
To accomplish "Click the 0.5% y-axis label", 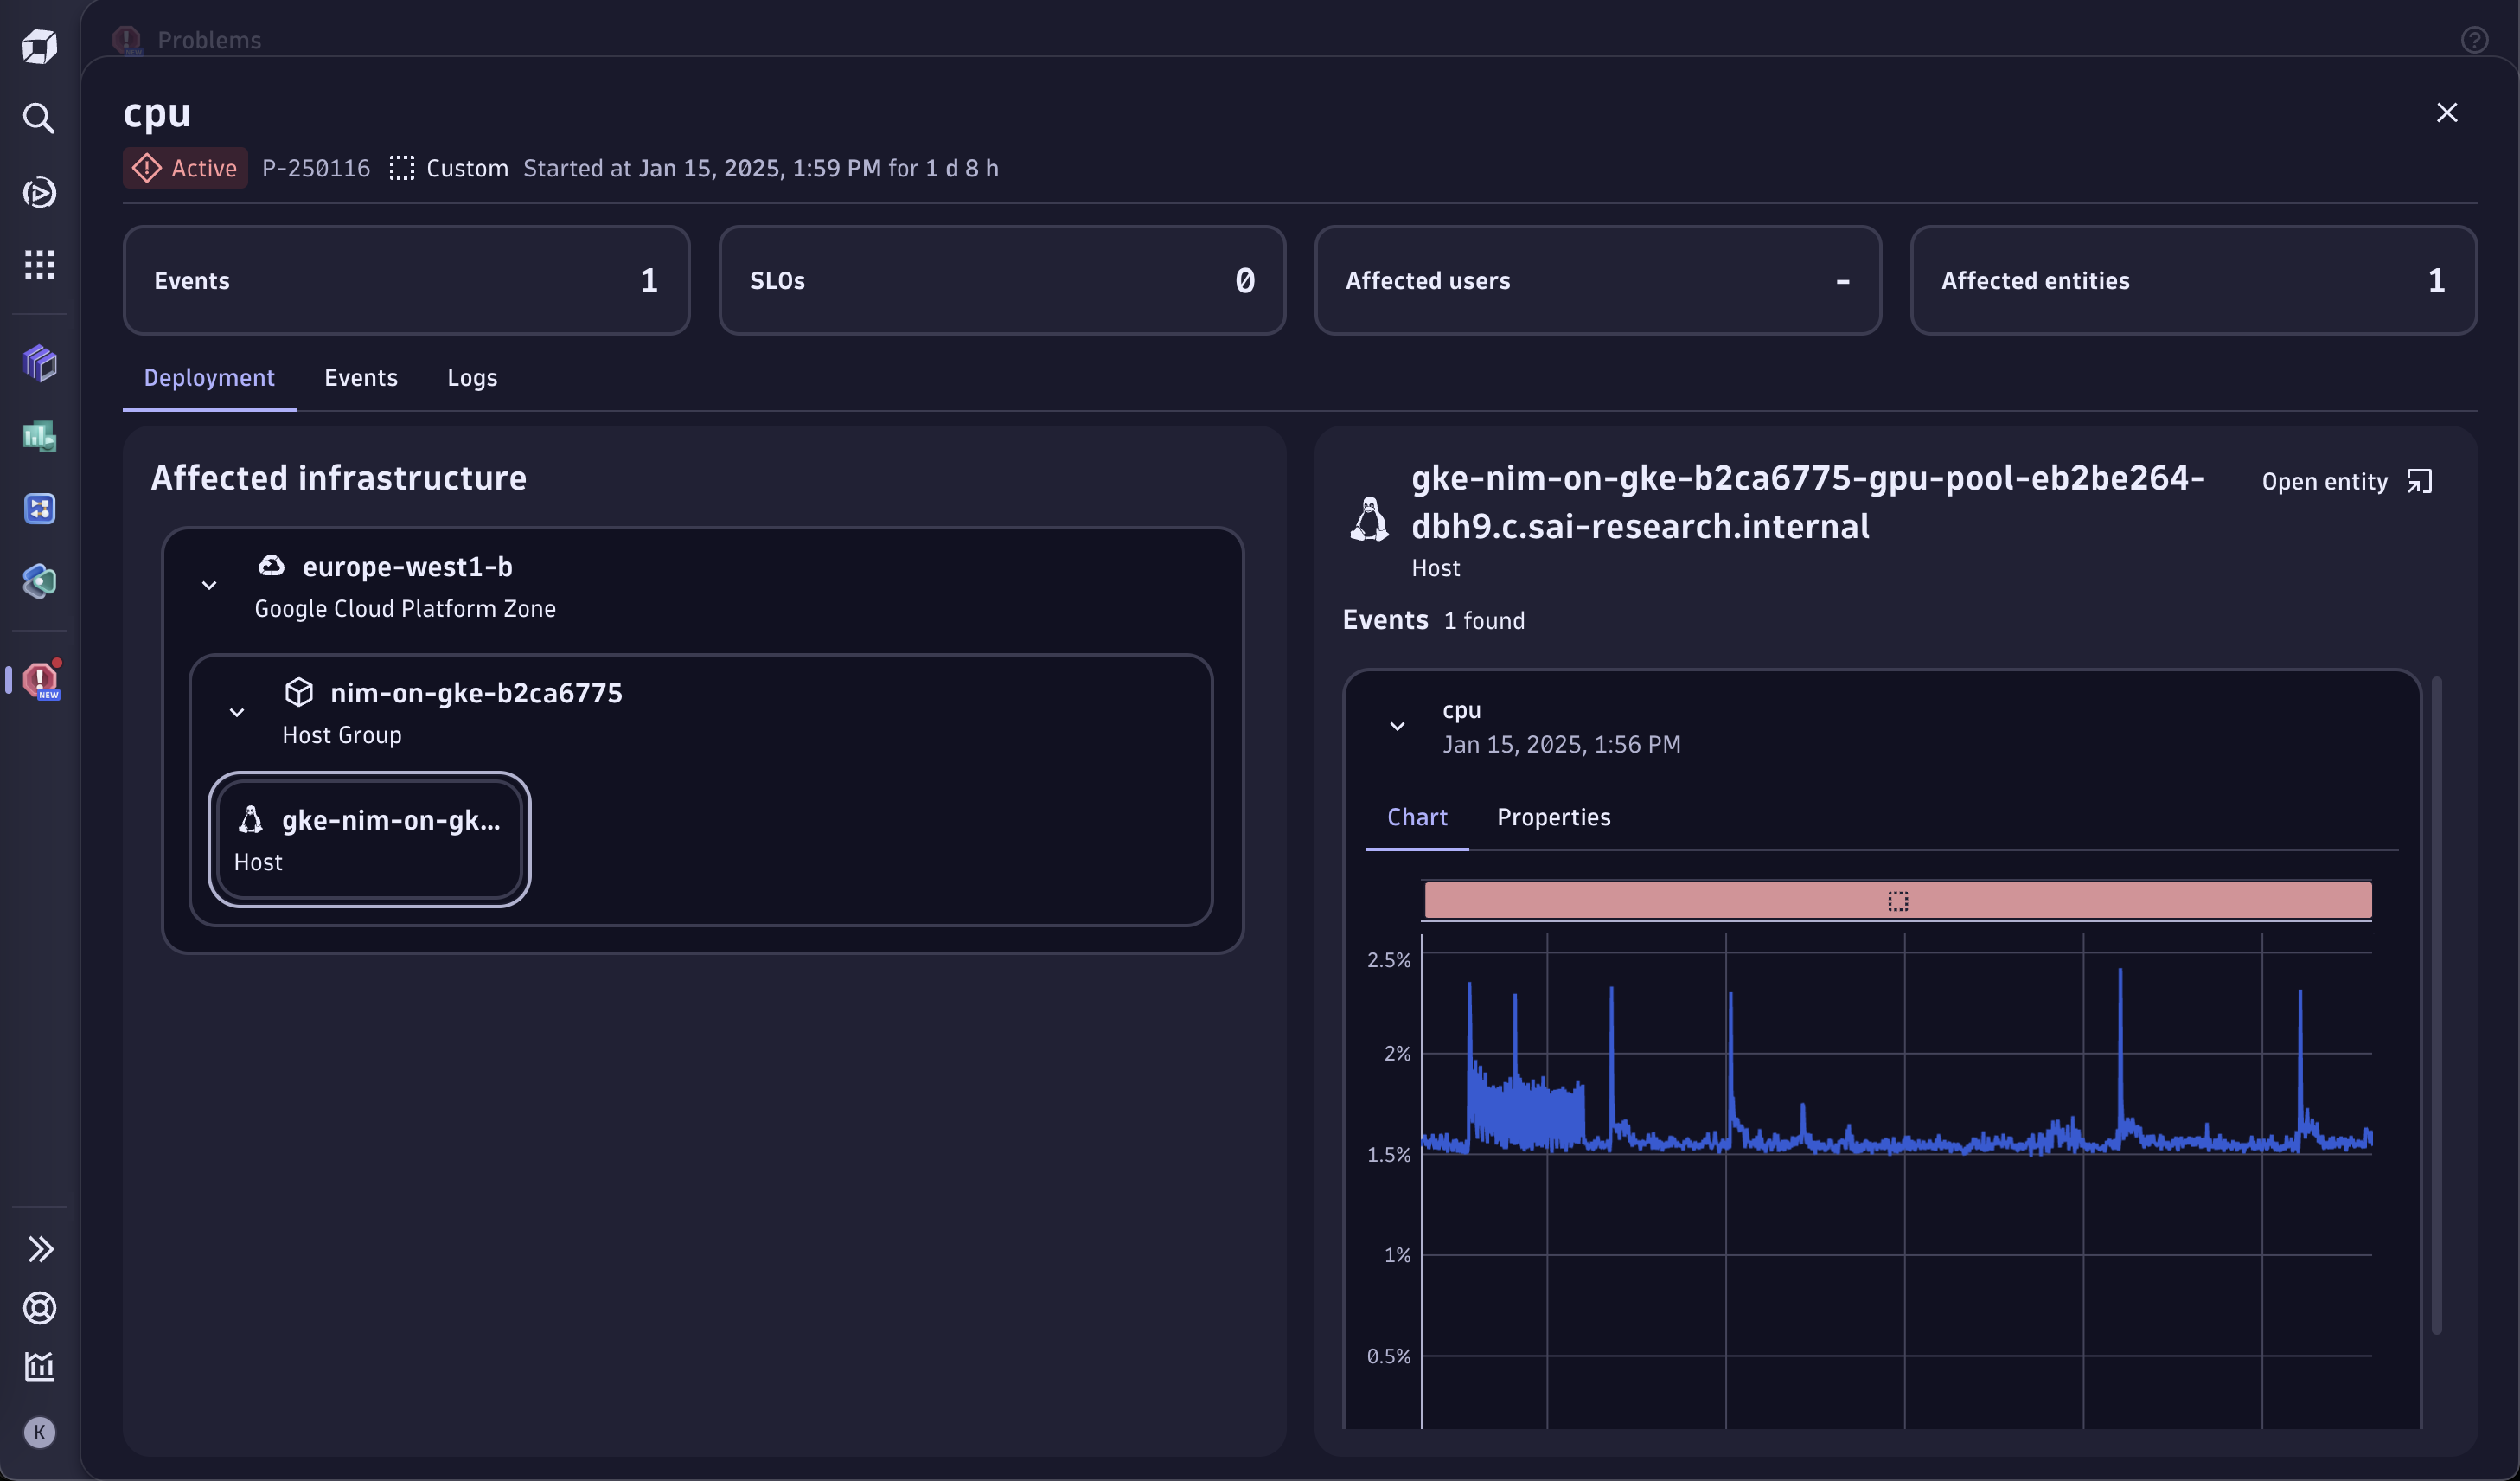I will (x=1389, y=1356).
